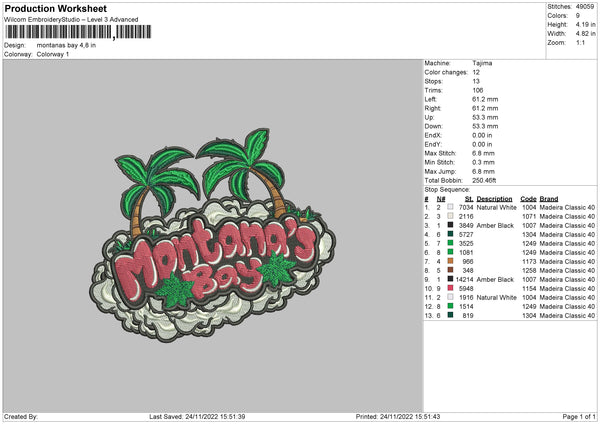This screenshot has height=424, width=600.
Task: Click 'Wilcom EmbroideryStudio – Level 3 Advanced' text
Action: [x=71, y=20]
